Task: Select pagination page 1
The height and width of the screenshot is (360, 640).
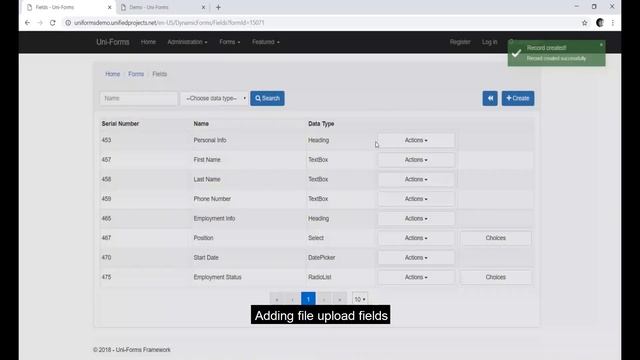Action: (308, 299)
